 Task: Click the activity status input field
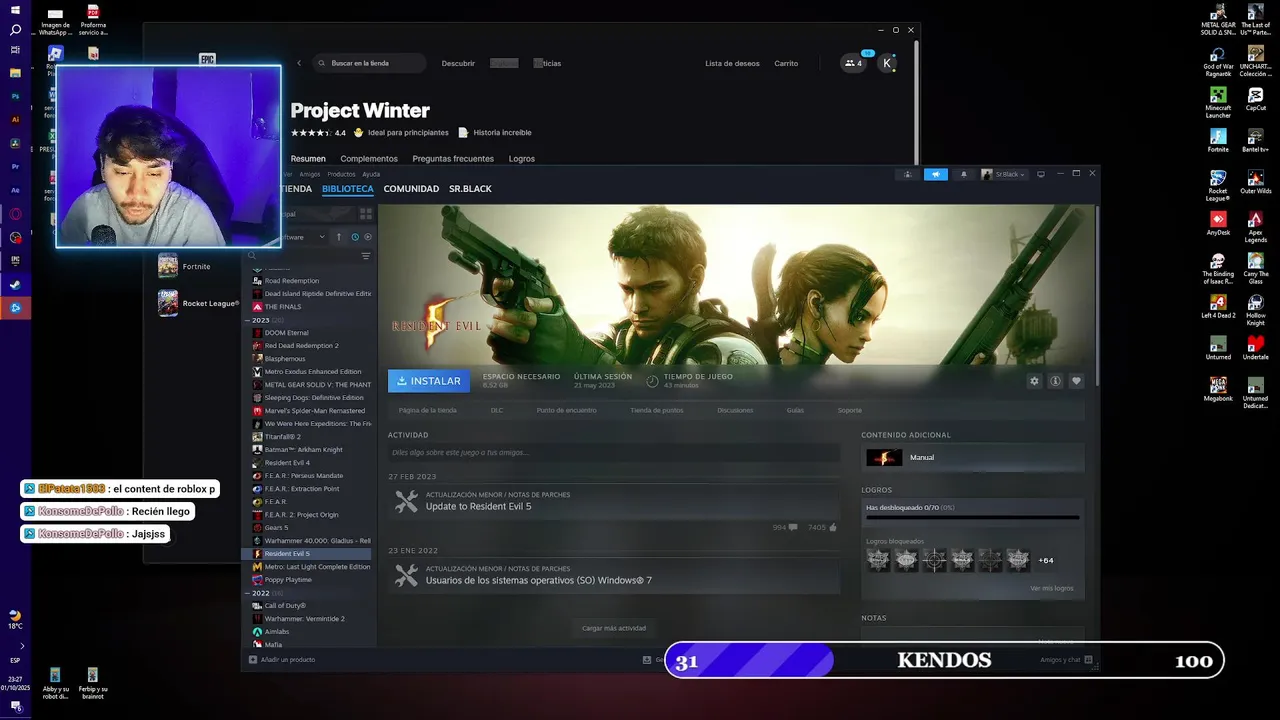(x=613, y=453)
